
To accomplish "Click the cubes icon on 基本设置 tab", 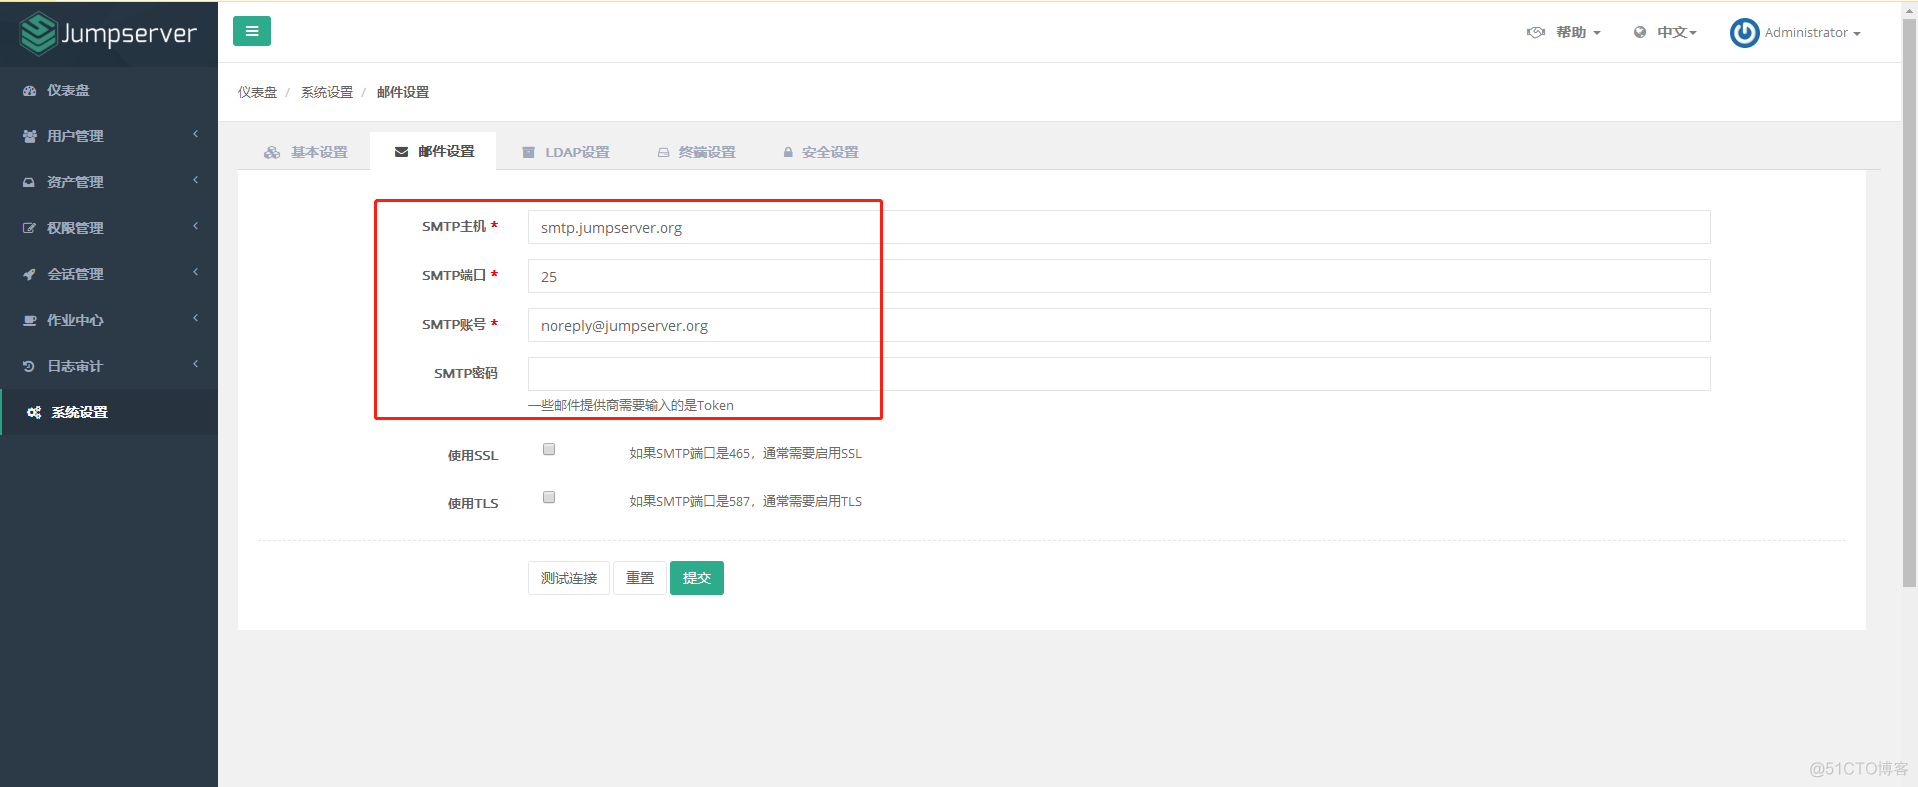I will pyautogui.click(x=272, y=152).
